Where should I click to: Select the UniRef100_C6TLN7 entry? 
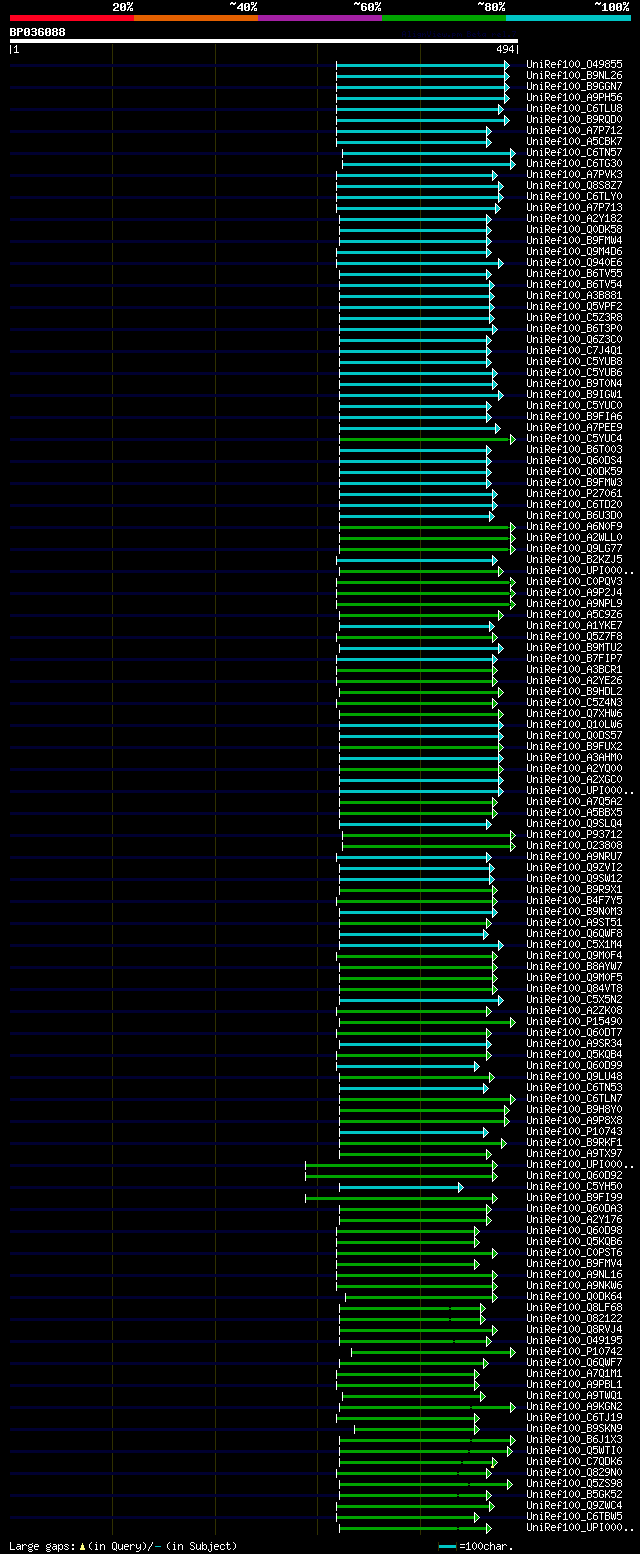click(x=575, y=1098)
